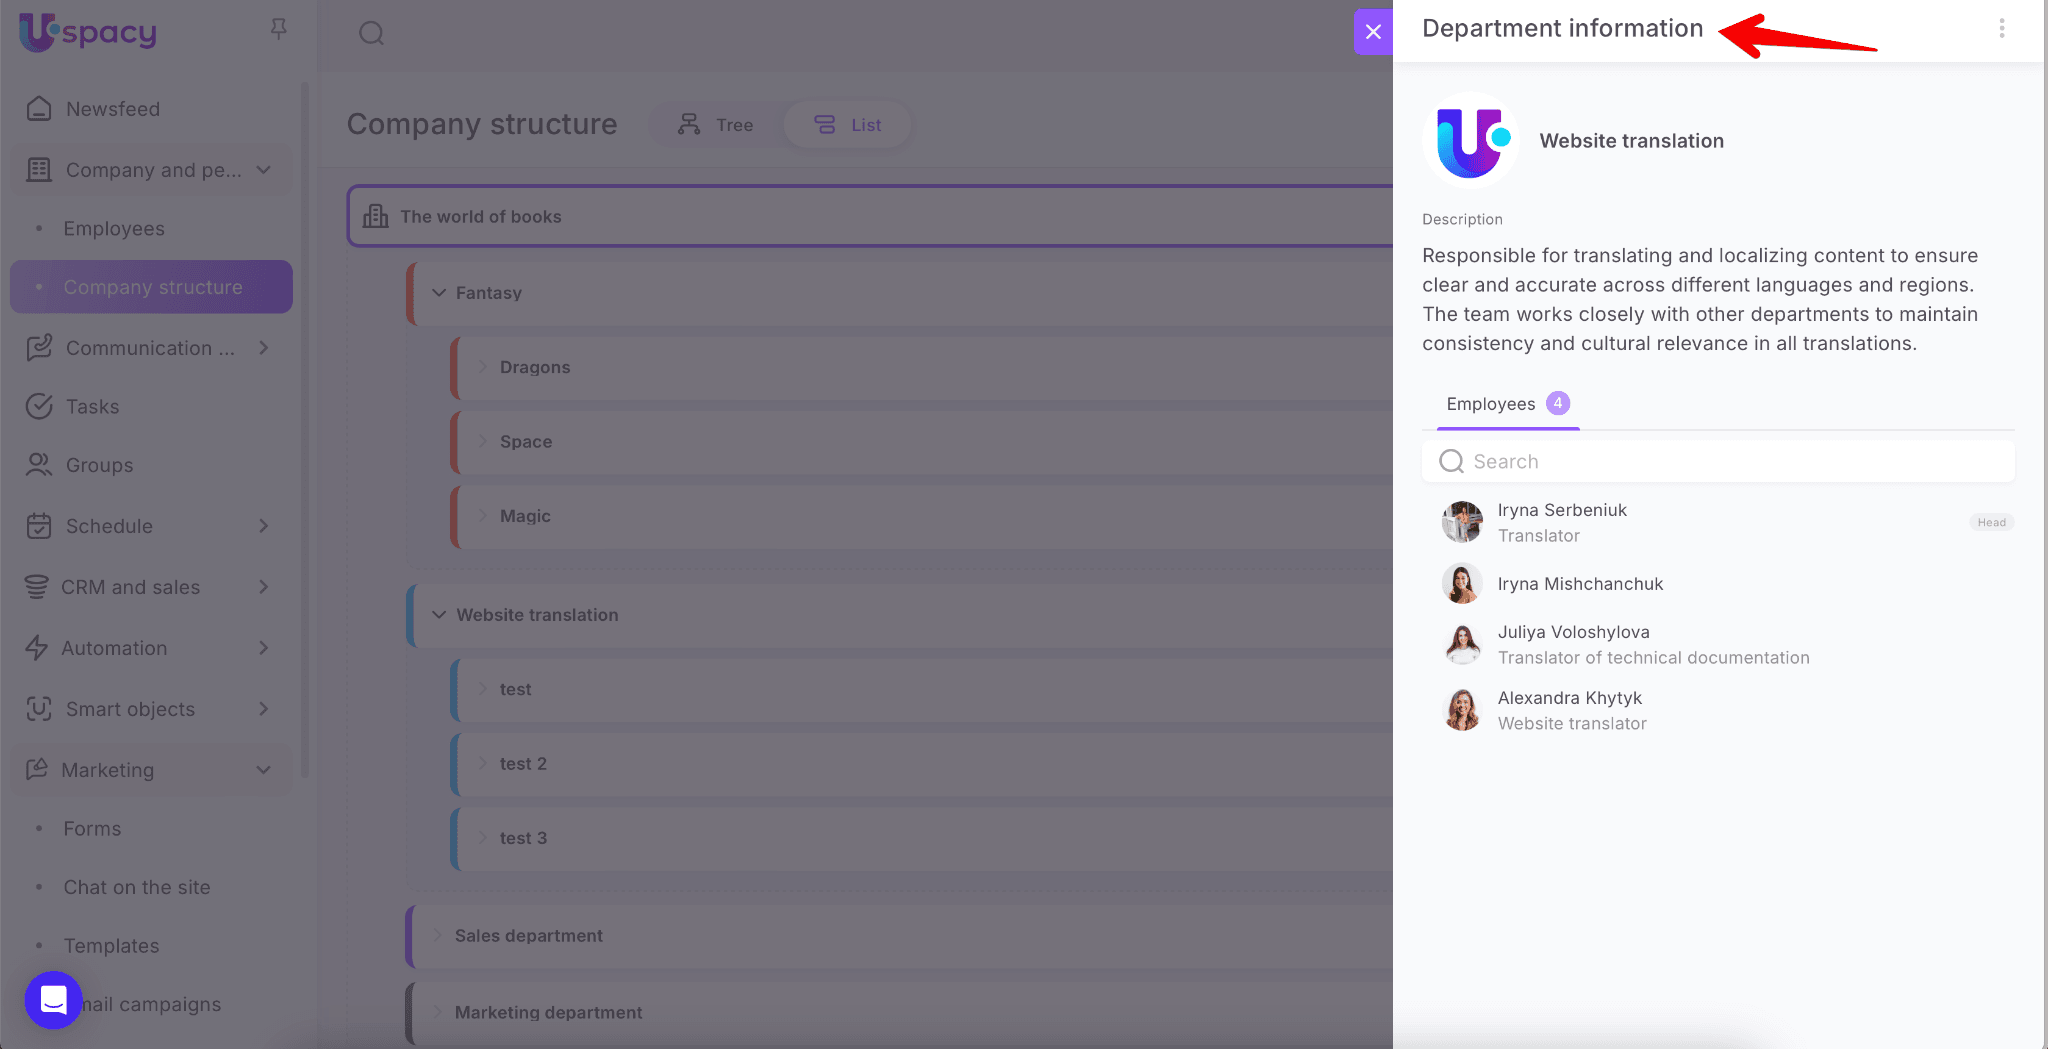Click the Newsfeed home icon
The height and width of the screenshot is (1049, 2048).
[39, 109]
